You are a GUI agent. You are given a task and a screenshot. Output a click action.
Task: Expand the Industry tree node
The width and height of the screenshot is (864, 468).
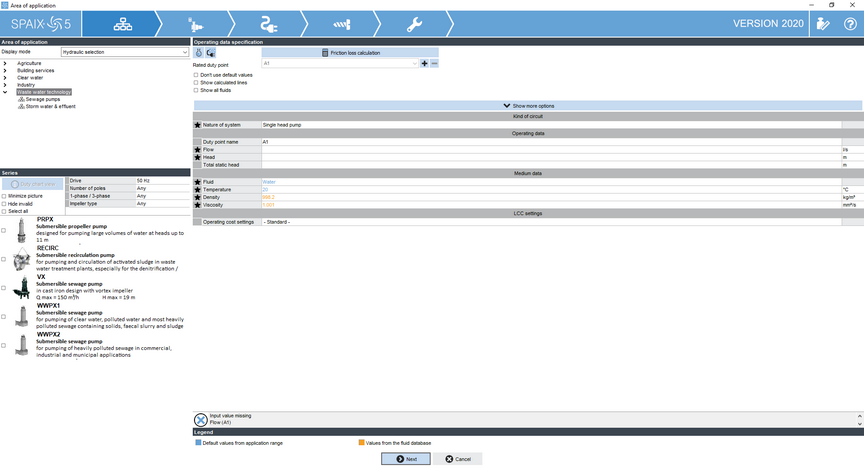coord(5,85)
